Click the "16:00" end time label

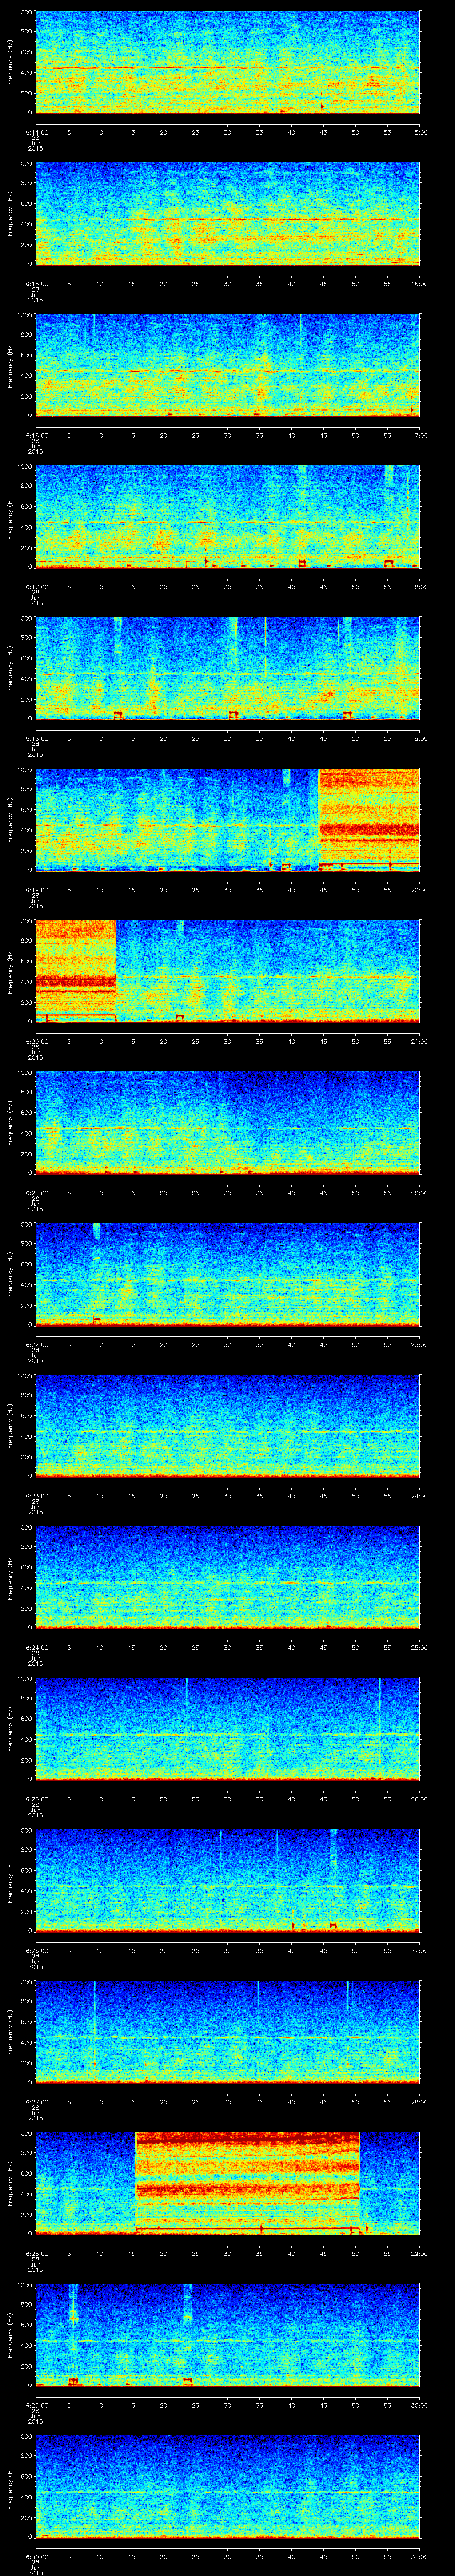(419, 284)
